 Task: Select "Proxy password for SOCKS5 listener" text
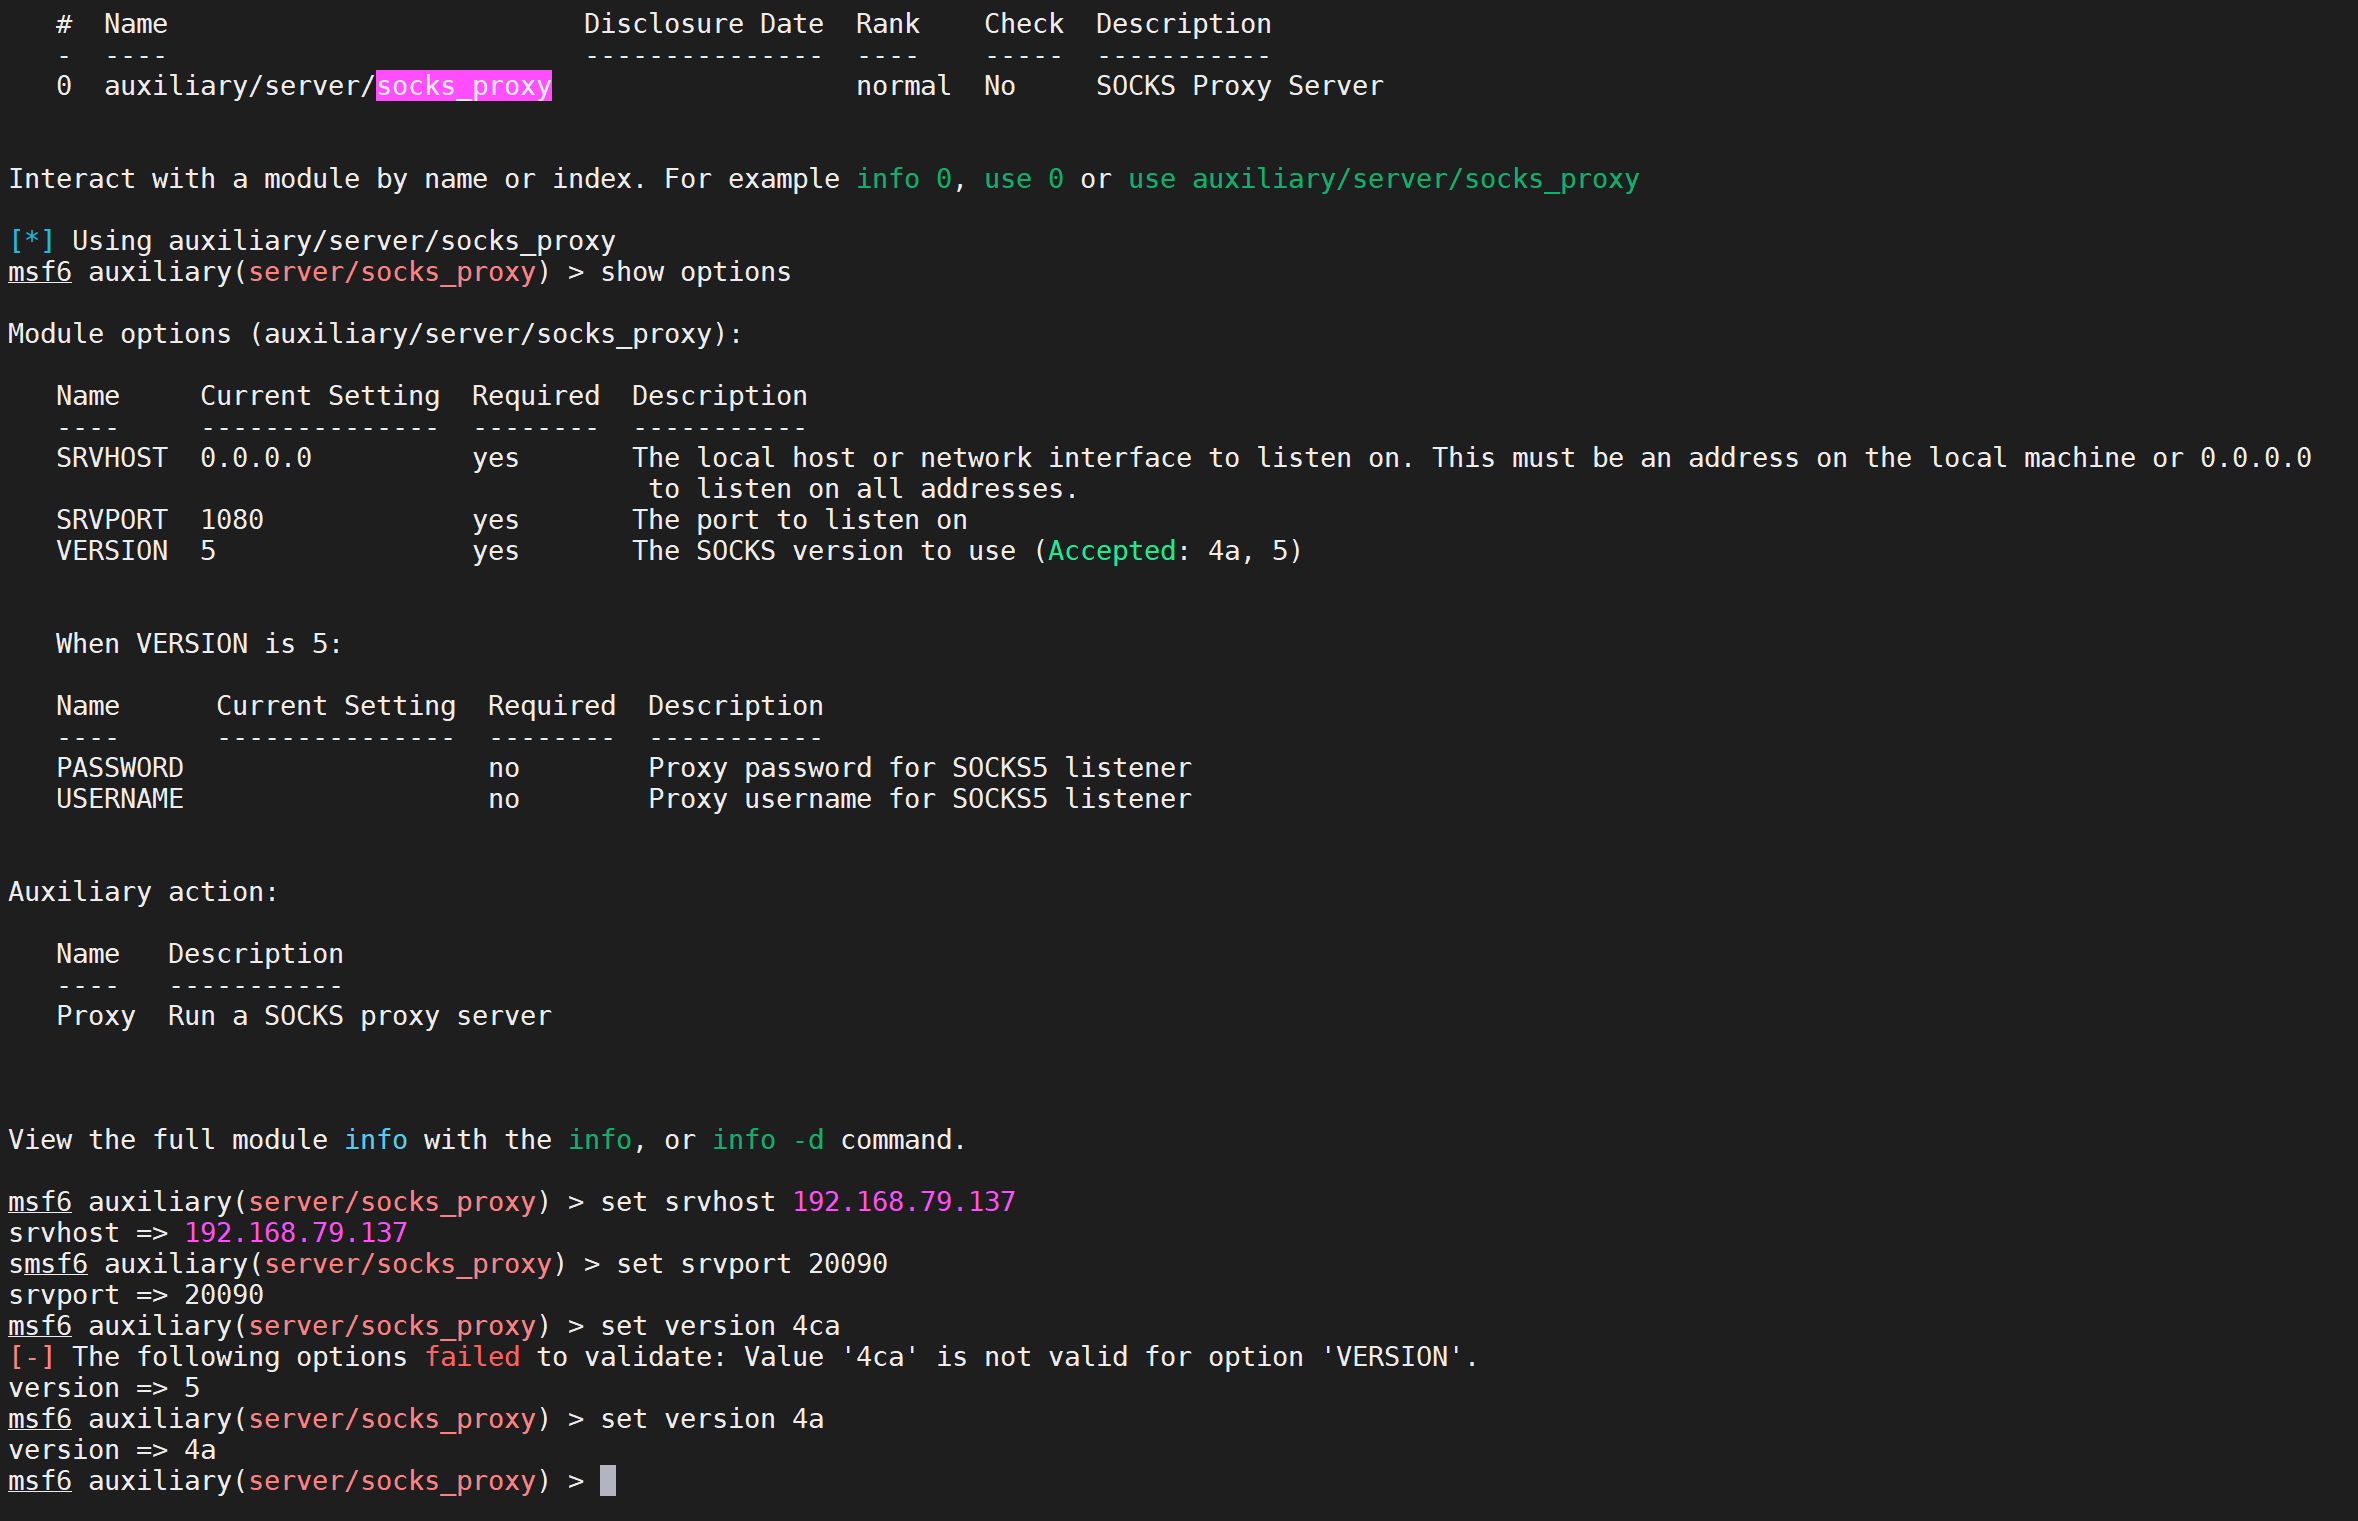point(920,768)
